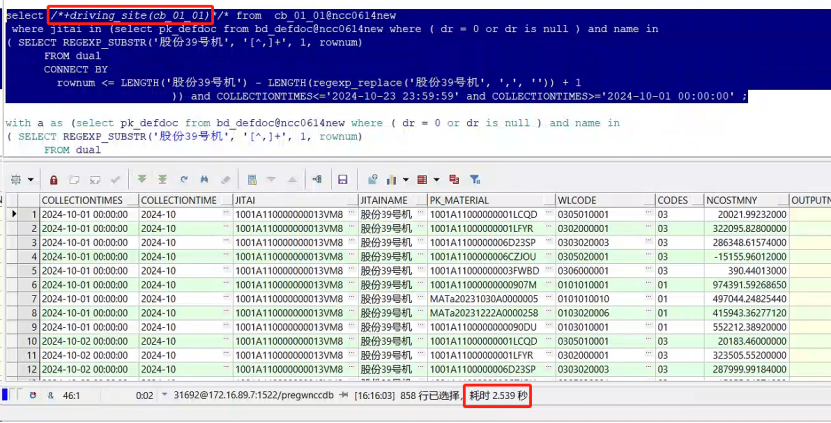Open ellipsis editor for row 3 PK_MATERIAL cell
Image resolution: width=831 pixels, height=423 pixels.
point(549,241)
